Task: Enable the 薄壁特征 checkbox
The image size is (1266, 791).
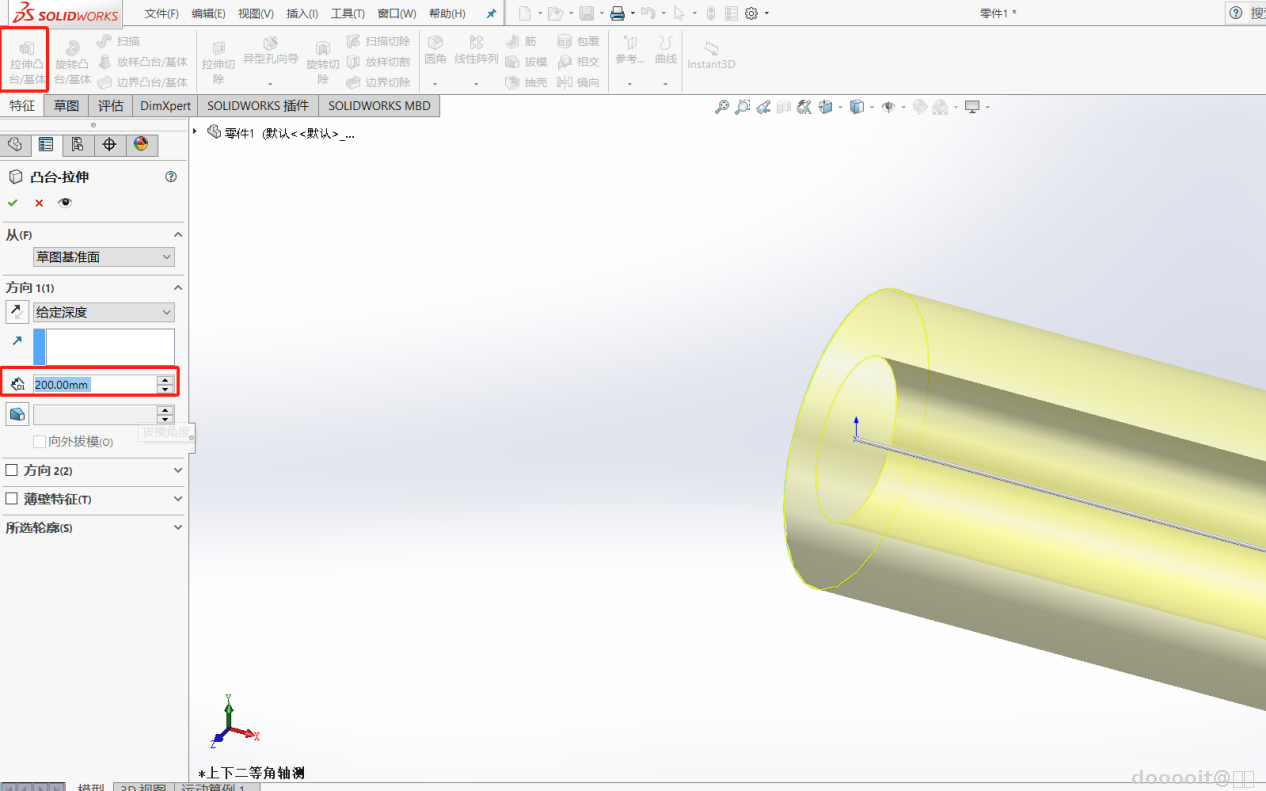Action: [x=12, y=499]
